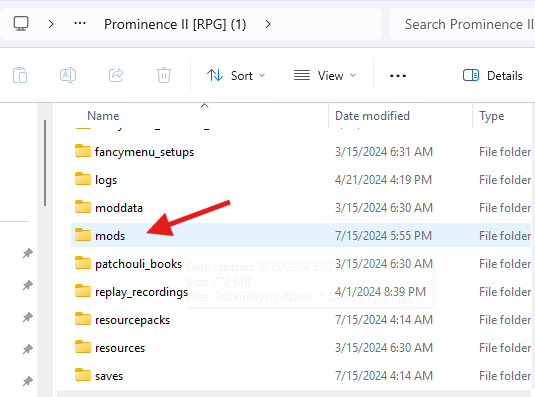The width and height of the screenshot is (535, 397).
Task: Show hidden path via ellipsis in address bar
Action: (80, 24)
